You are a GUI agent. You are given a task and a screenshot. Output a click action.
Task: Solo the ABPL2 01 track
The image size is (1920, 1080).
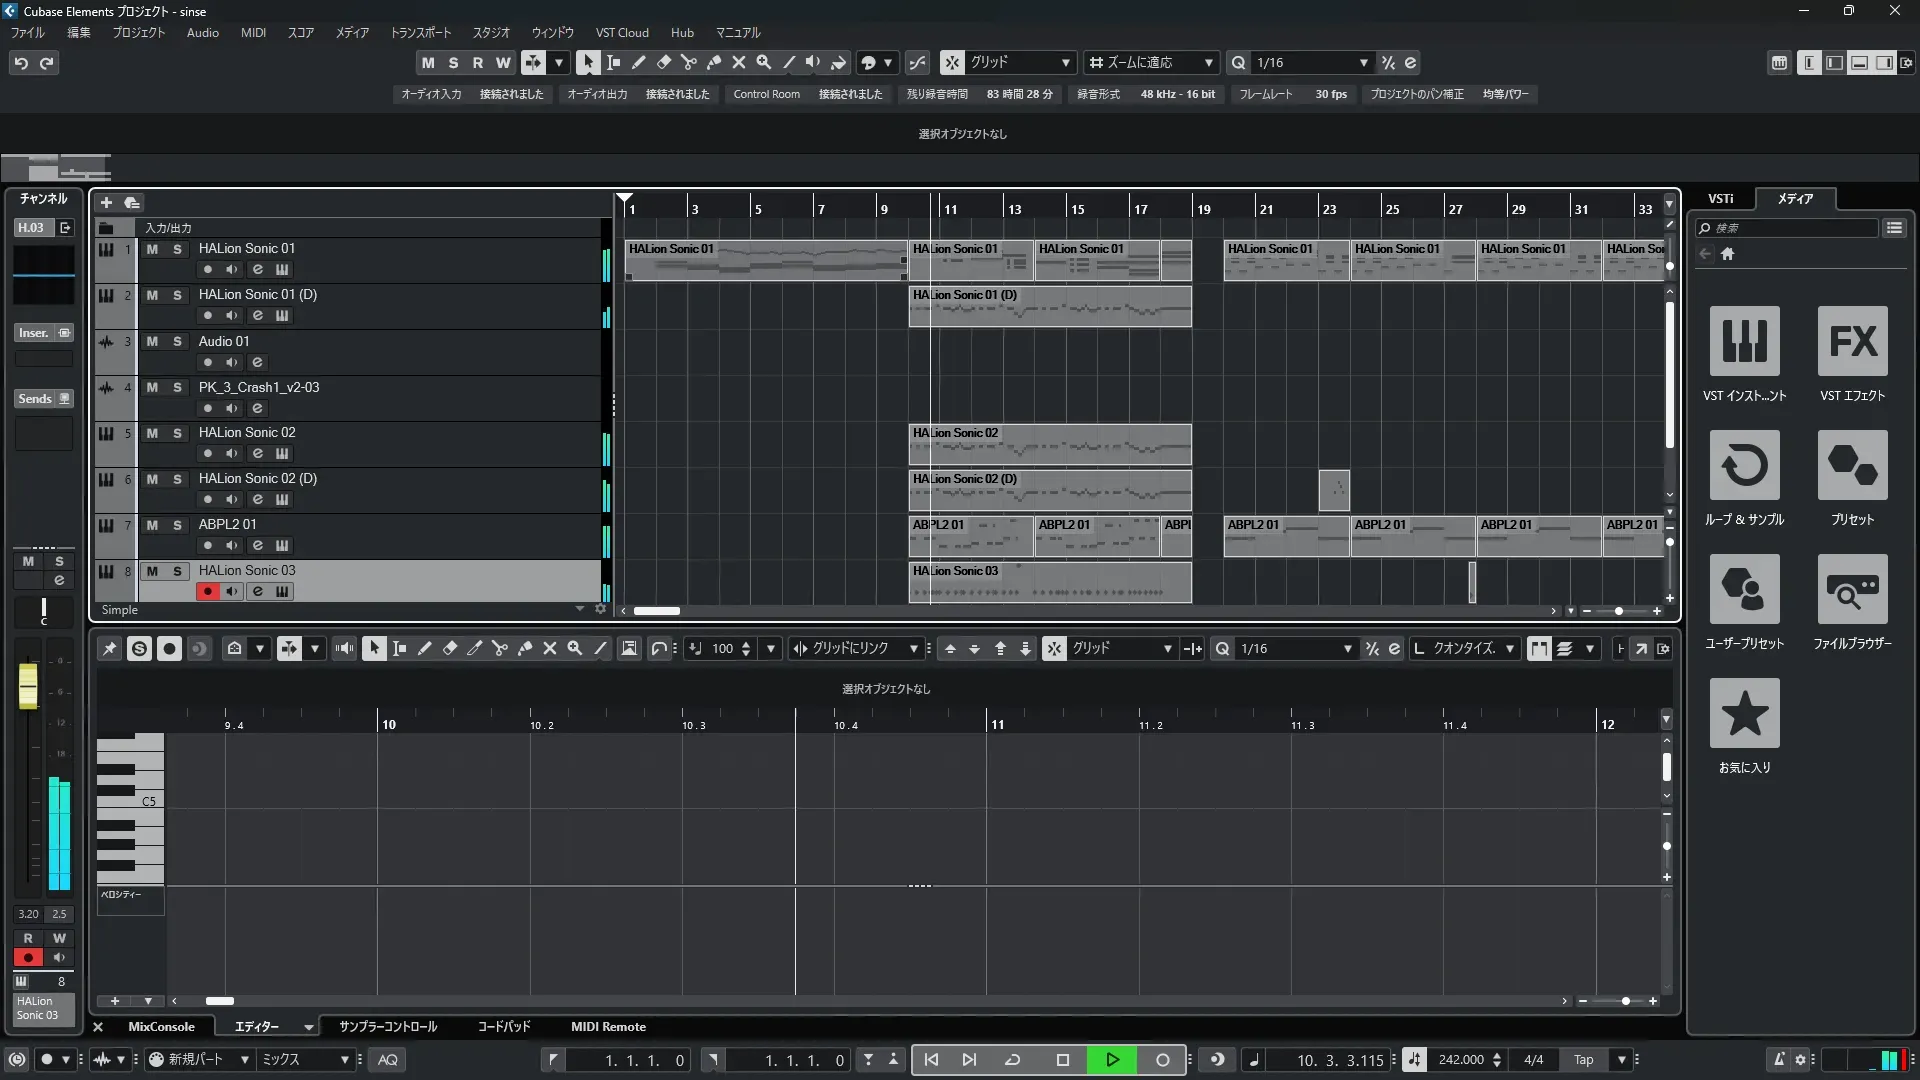177,525
